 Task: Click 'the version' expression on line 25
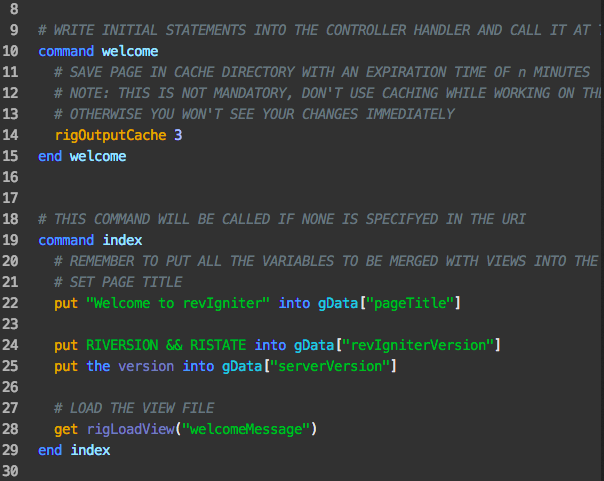(x=130, y=366)
